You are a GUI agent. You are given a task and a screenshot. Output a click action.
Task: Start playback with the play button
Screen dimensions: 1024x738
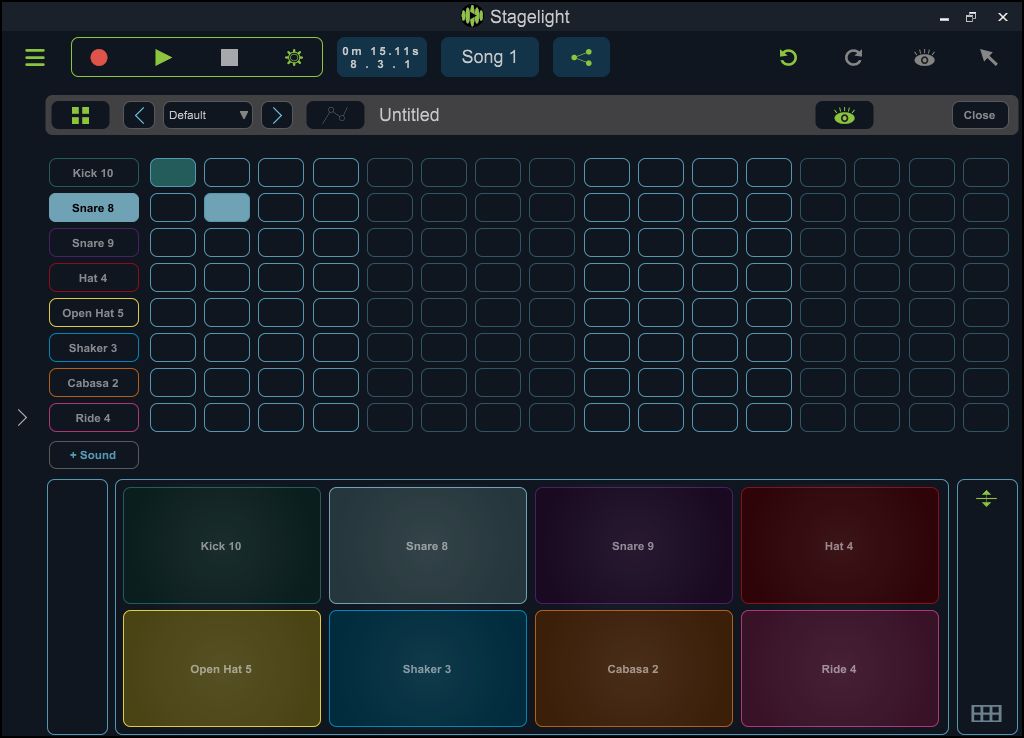click(x=163, y=57)
